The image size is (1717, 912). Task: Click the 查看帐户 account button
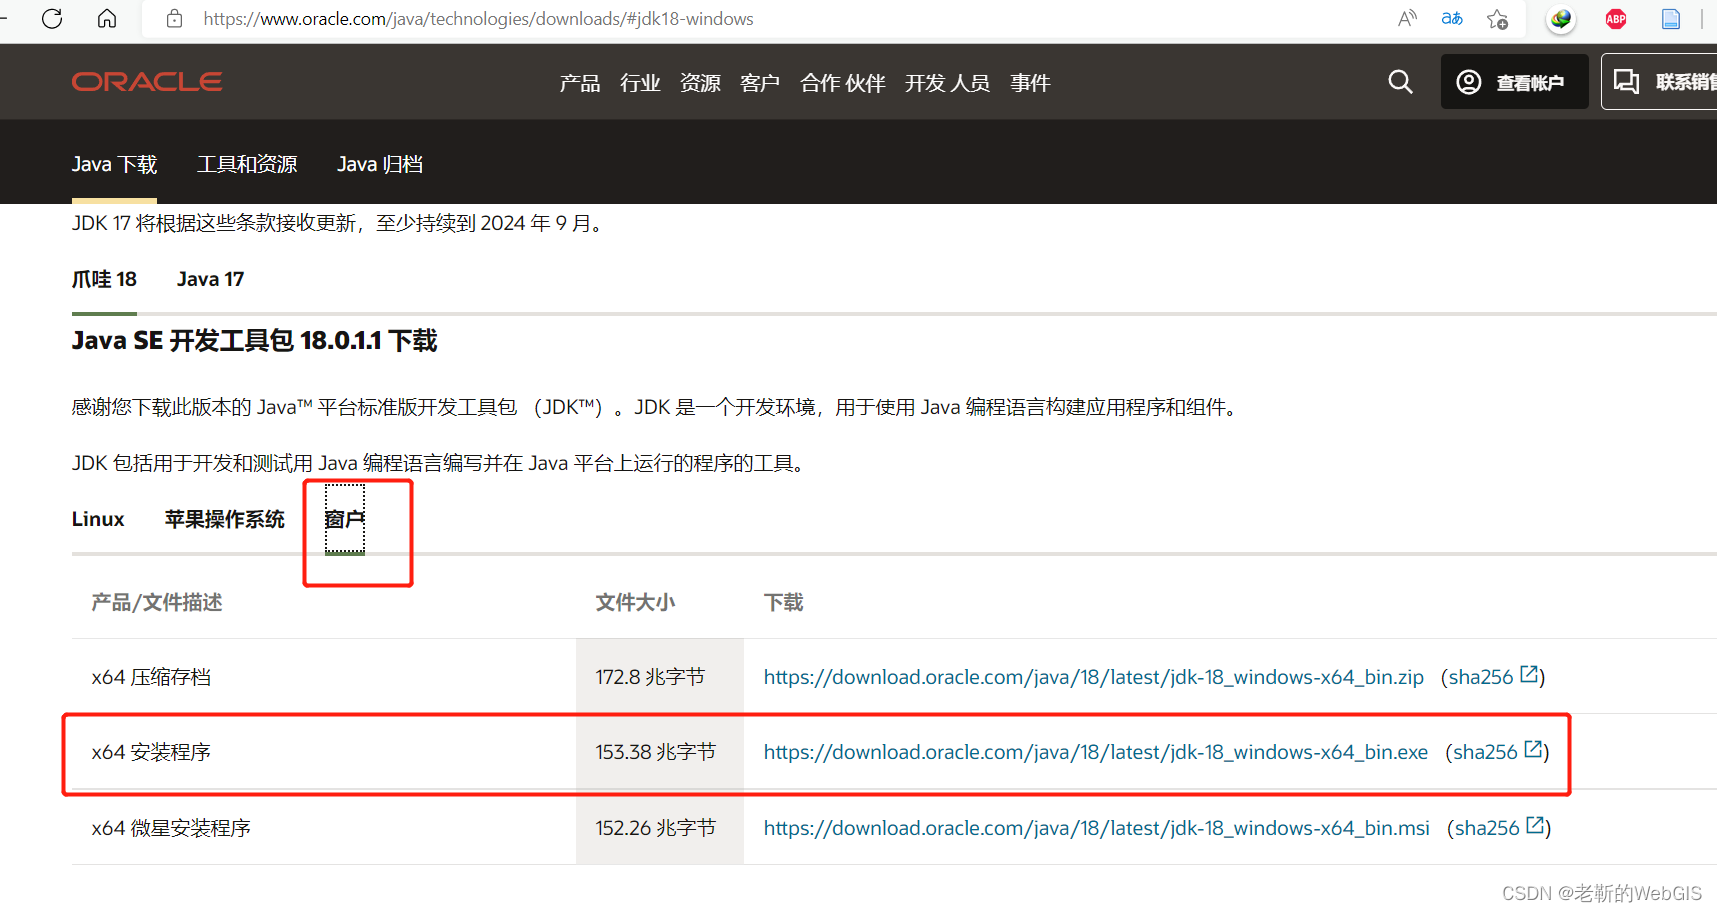[1514, 82]
